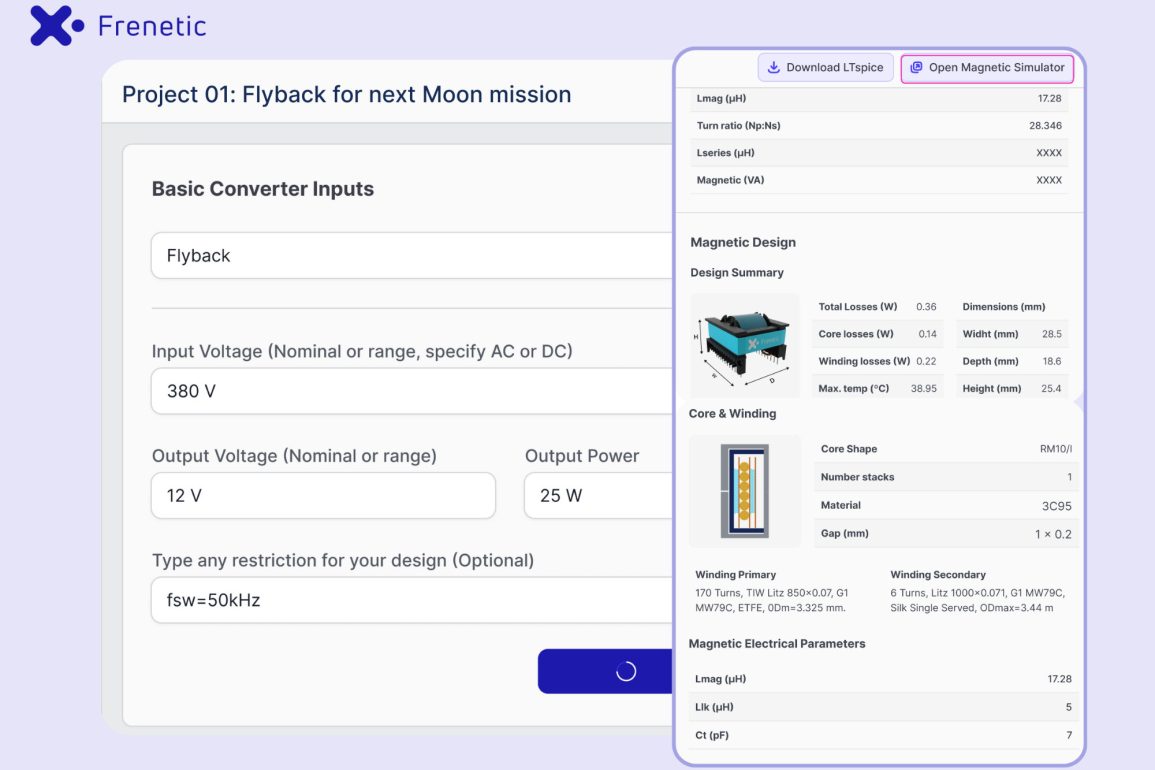The height and width of the screenshot is (770, 1155).
Task: Click the loading spinner on the blue button
Action: click(626, 671)
